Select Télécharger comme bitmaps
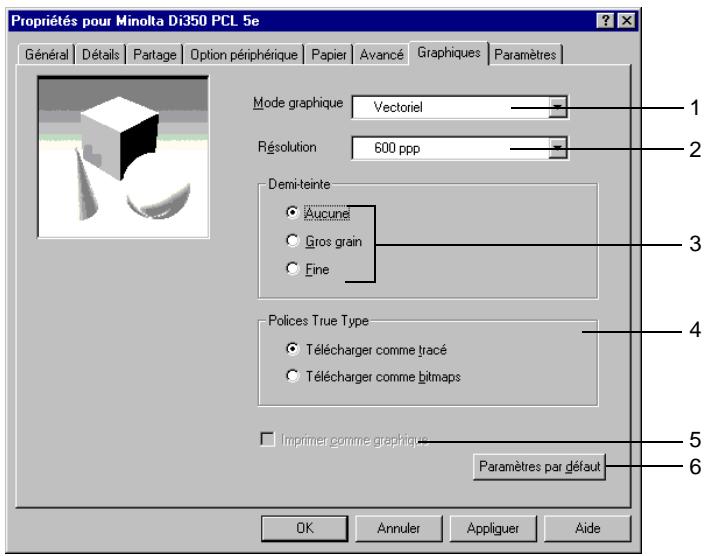Image resolution: width=706 pixels, height=556 pixels. point(373,376)
